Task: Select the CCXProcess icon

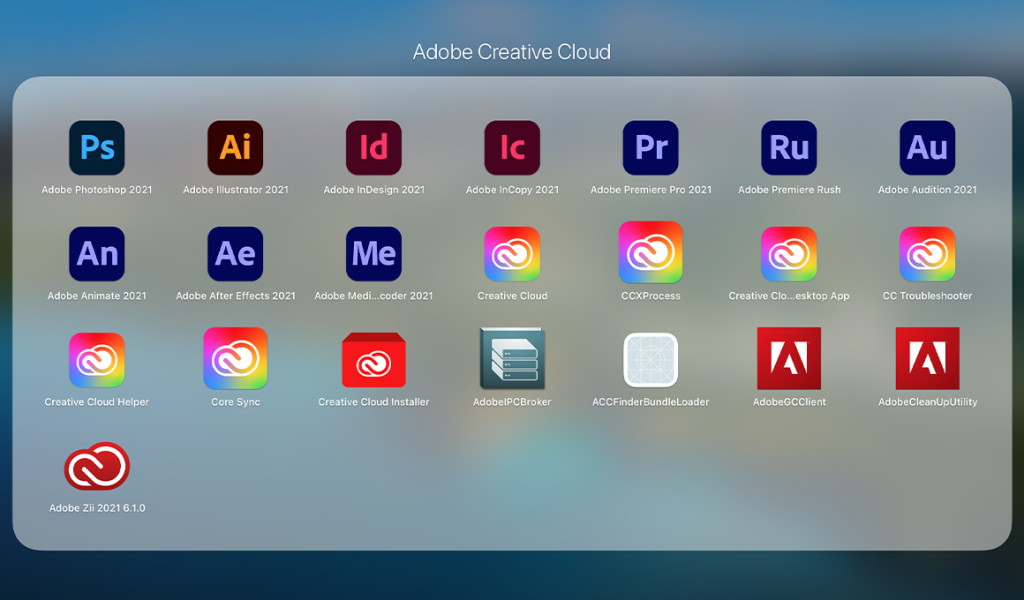Action: 650,252
